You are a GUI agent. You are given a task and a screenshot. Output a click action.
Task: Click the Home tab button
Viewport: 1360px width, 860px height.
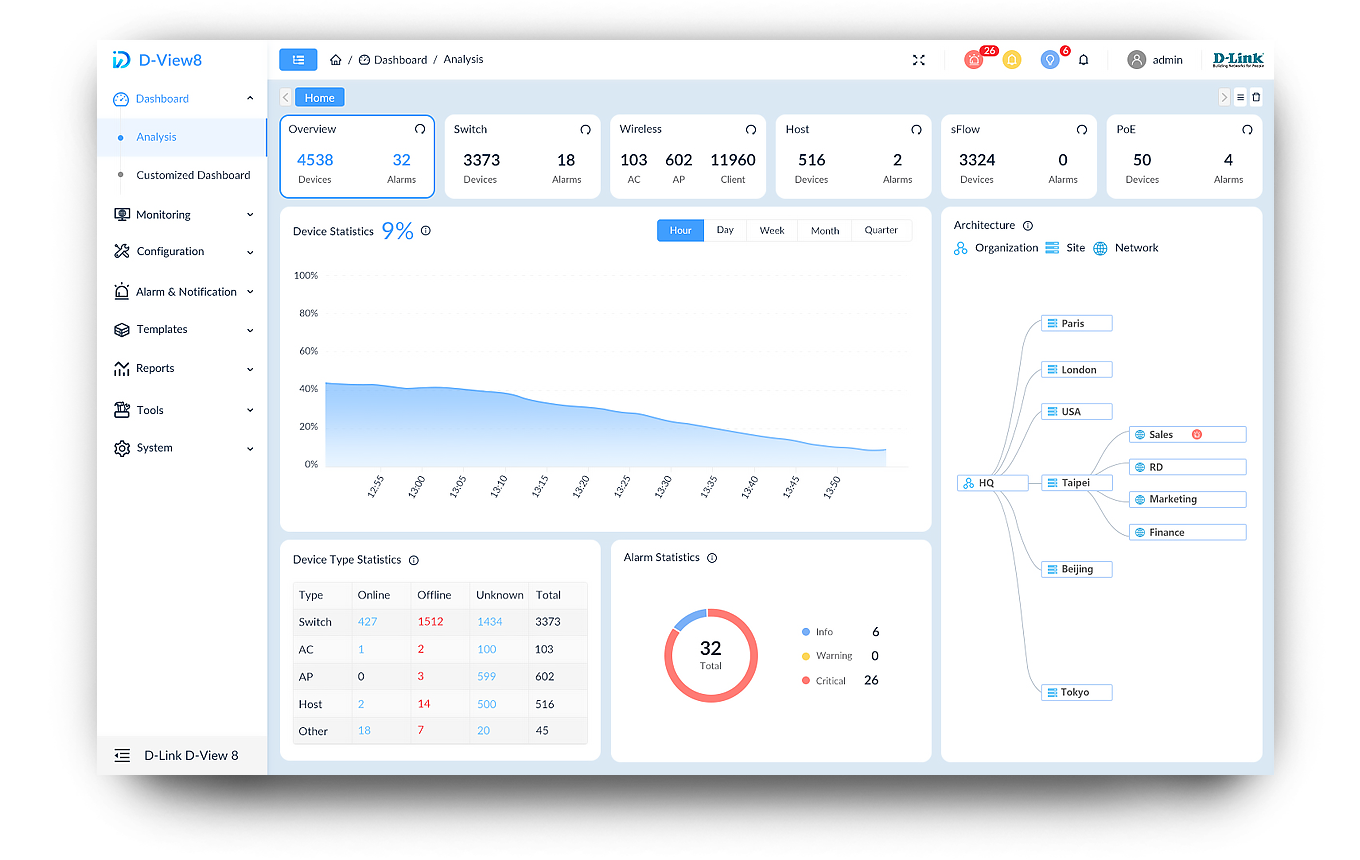tap(320, 97)
